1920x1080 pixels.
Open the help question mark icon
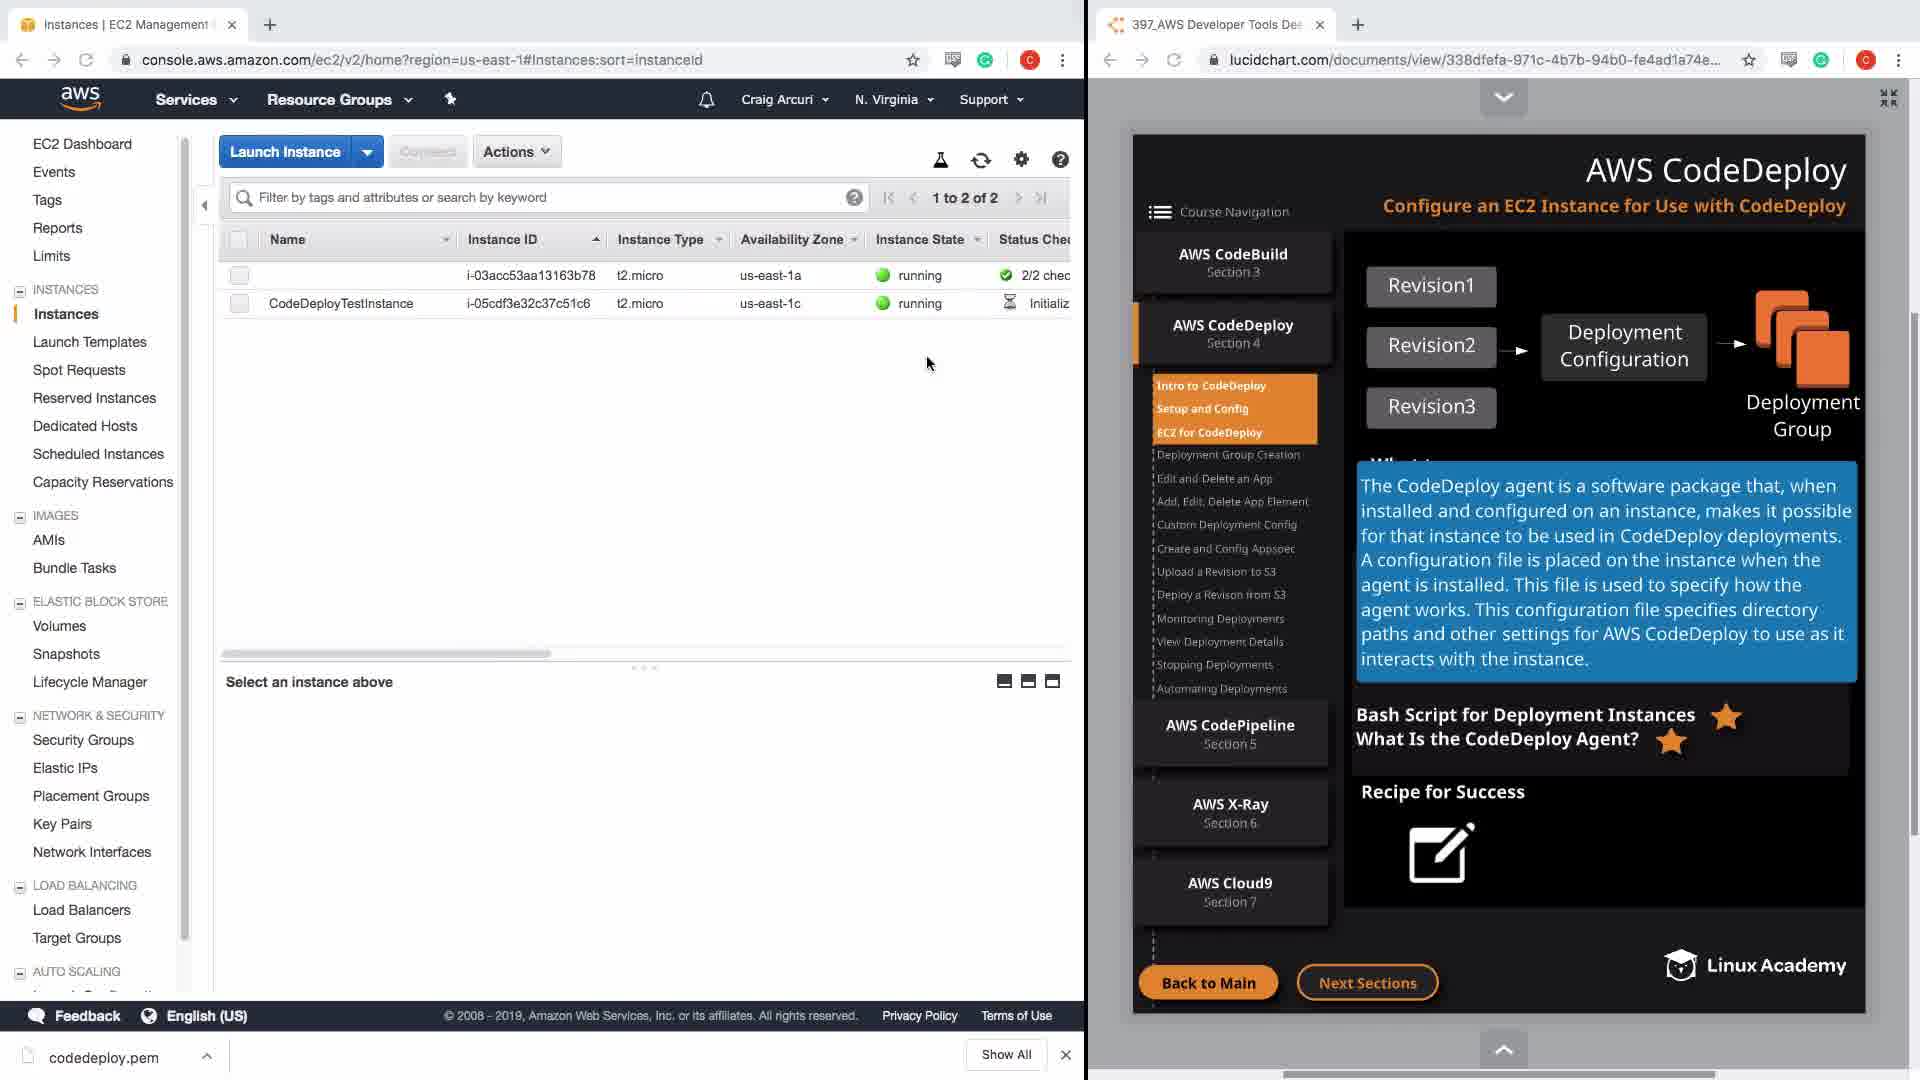click(1060, 160)
